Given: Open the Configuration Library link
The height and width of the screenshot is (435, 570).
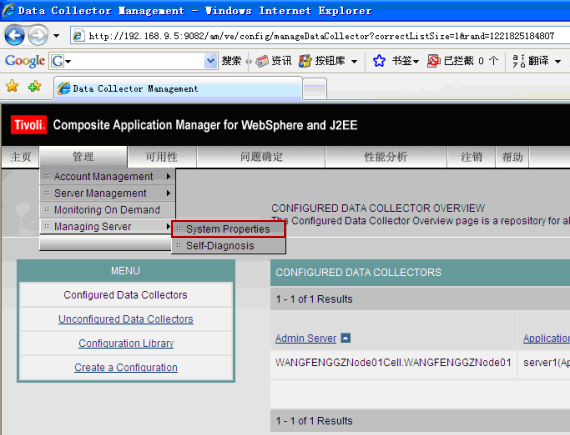Looking at the screenshot, I should (126, 343).
